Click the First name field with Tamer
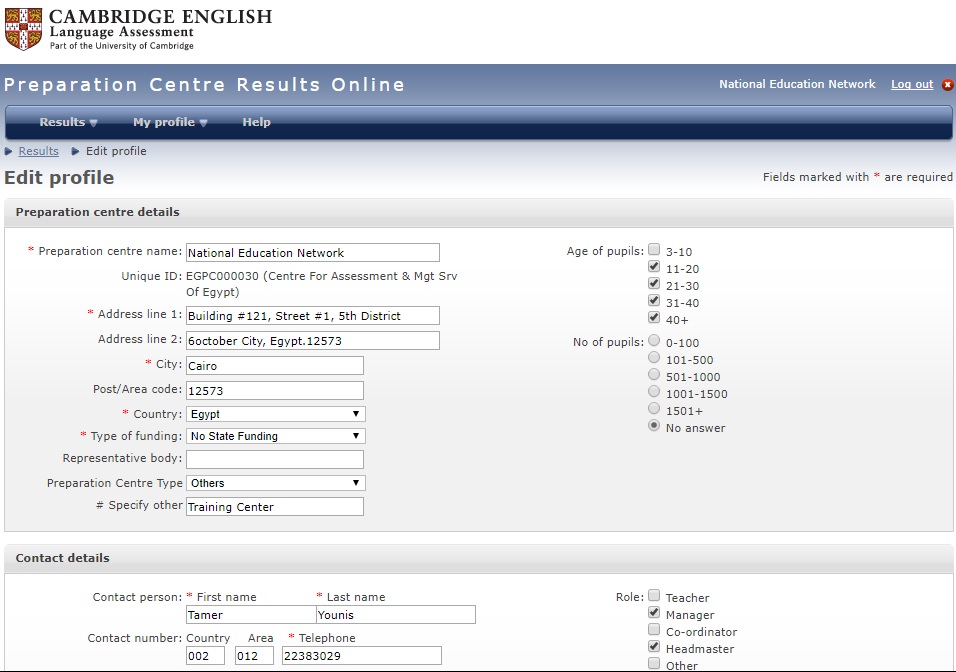The image size is (956, 672). 251,615
